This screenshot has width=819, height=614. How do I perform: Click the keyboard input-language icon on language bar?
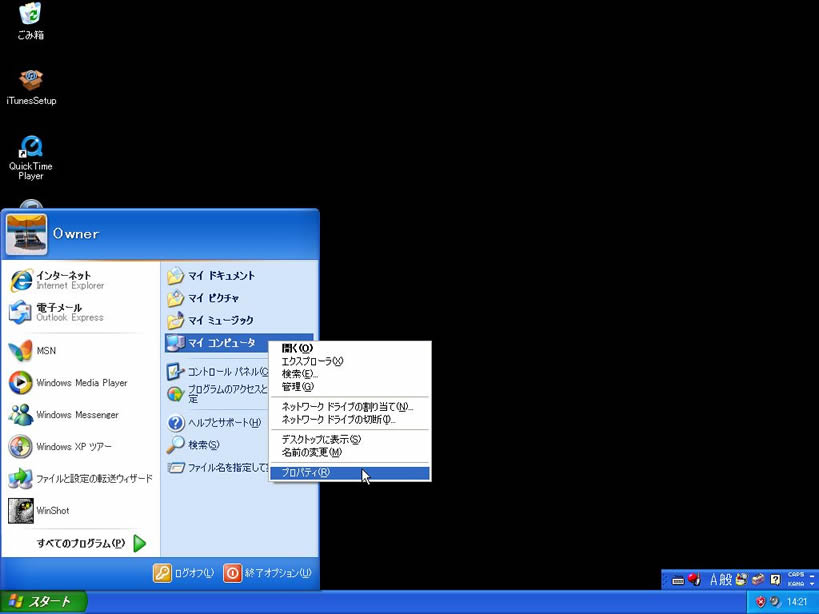click(678, 580)
